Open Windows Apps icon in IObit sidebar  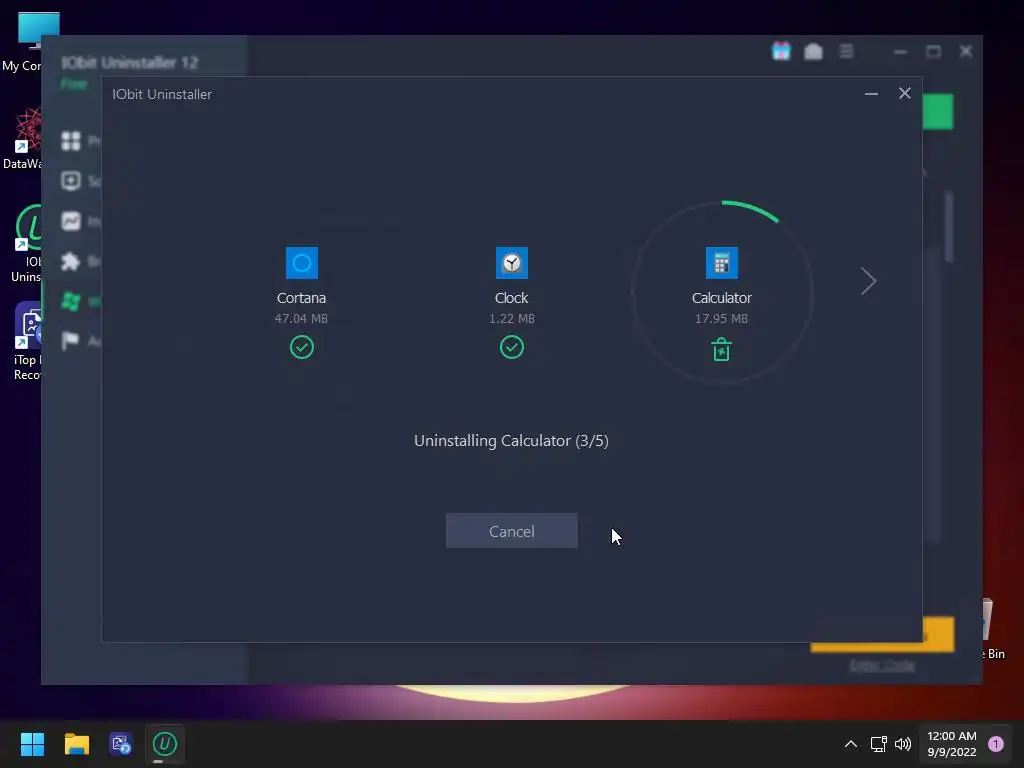[71, 301]
